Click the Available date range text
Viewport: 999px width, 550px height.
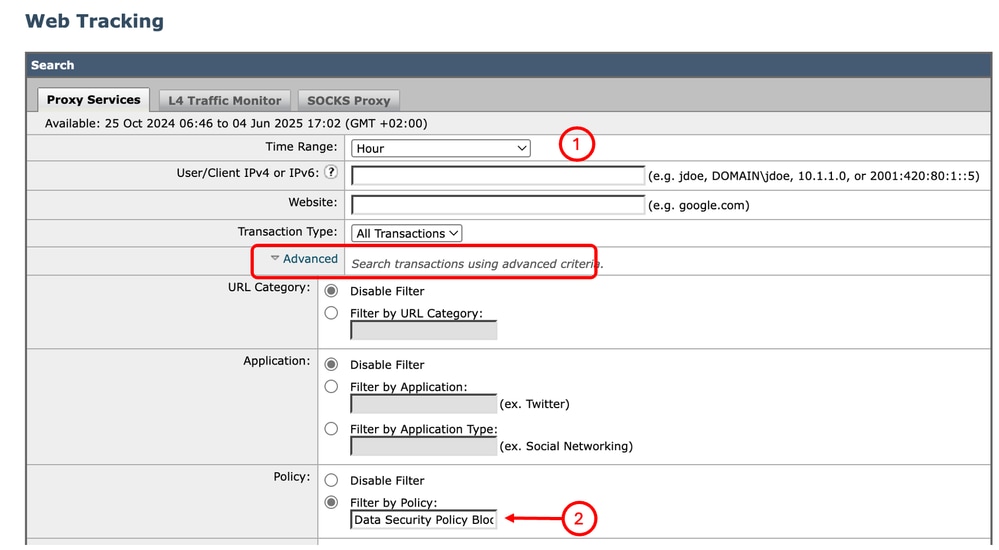[236, 124]
